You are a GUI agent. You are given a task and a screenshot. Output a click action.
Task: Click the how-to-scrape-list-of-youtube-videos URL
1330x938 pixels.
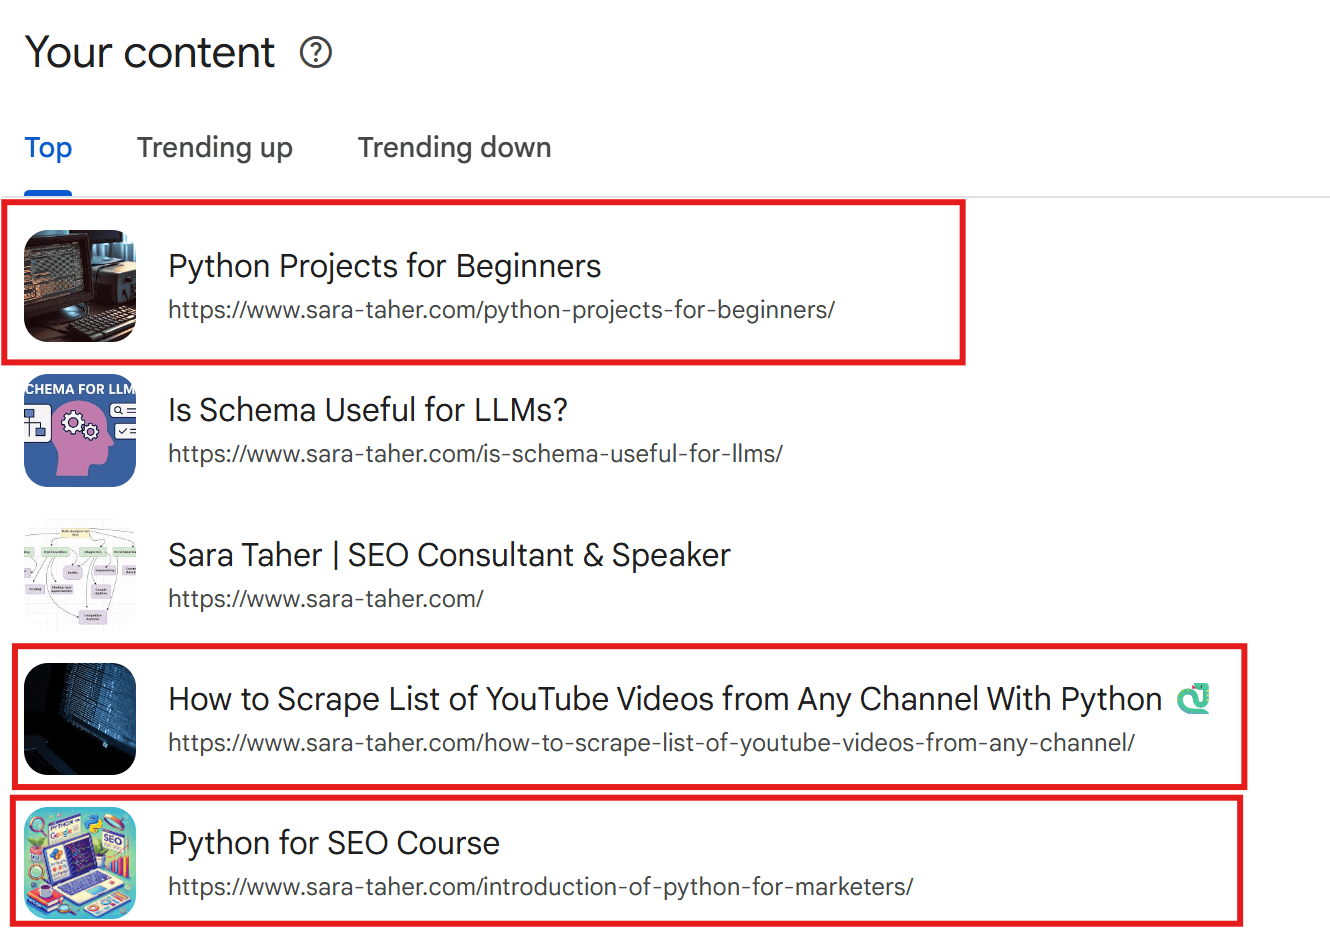click(651, 743)
